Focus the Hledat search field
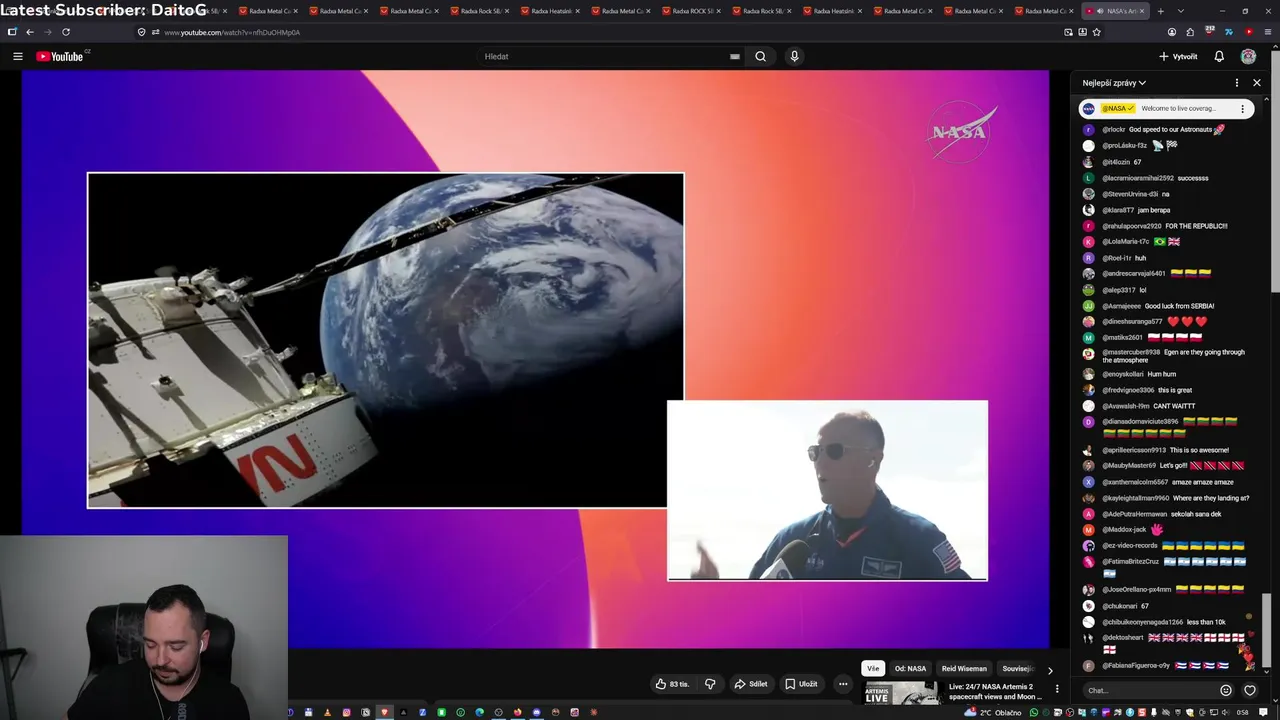This screenshot has height=720, width=1280. (608, 56)
